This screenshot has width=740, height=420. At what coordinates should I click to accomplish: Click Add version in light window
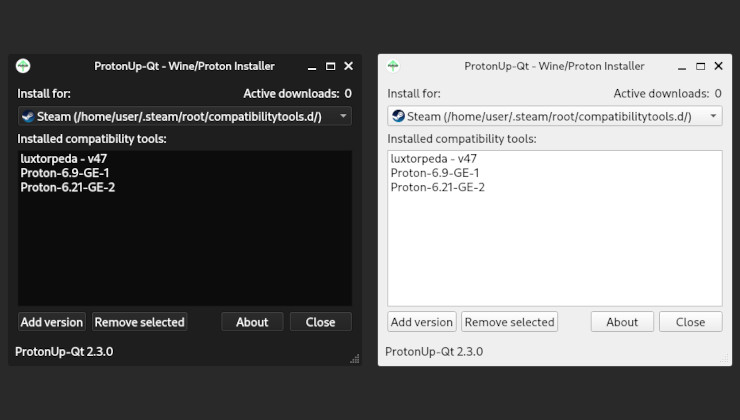(x=422, y=322)
